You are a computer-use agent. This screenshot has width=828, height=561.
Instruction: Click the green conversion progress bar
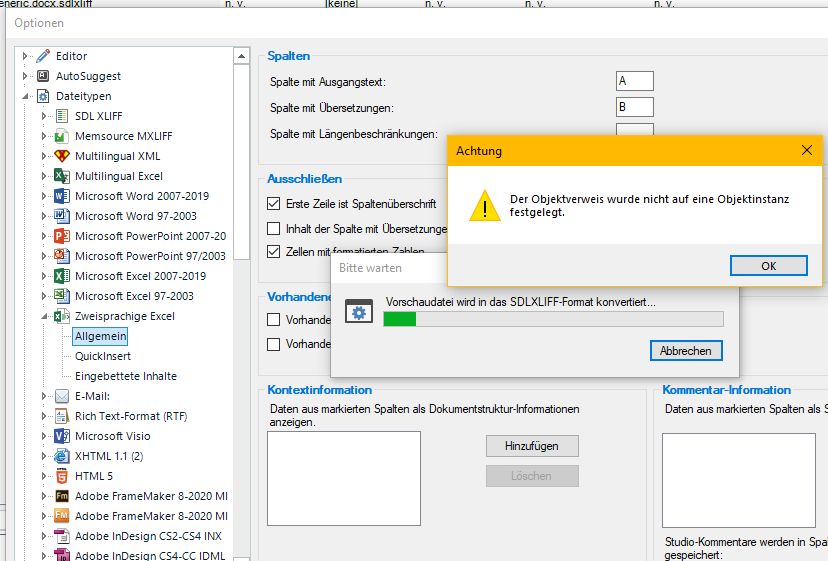click(553, 319)
